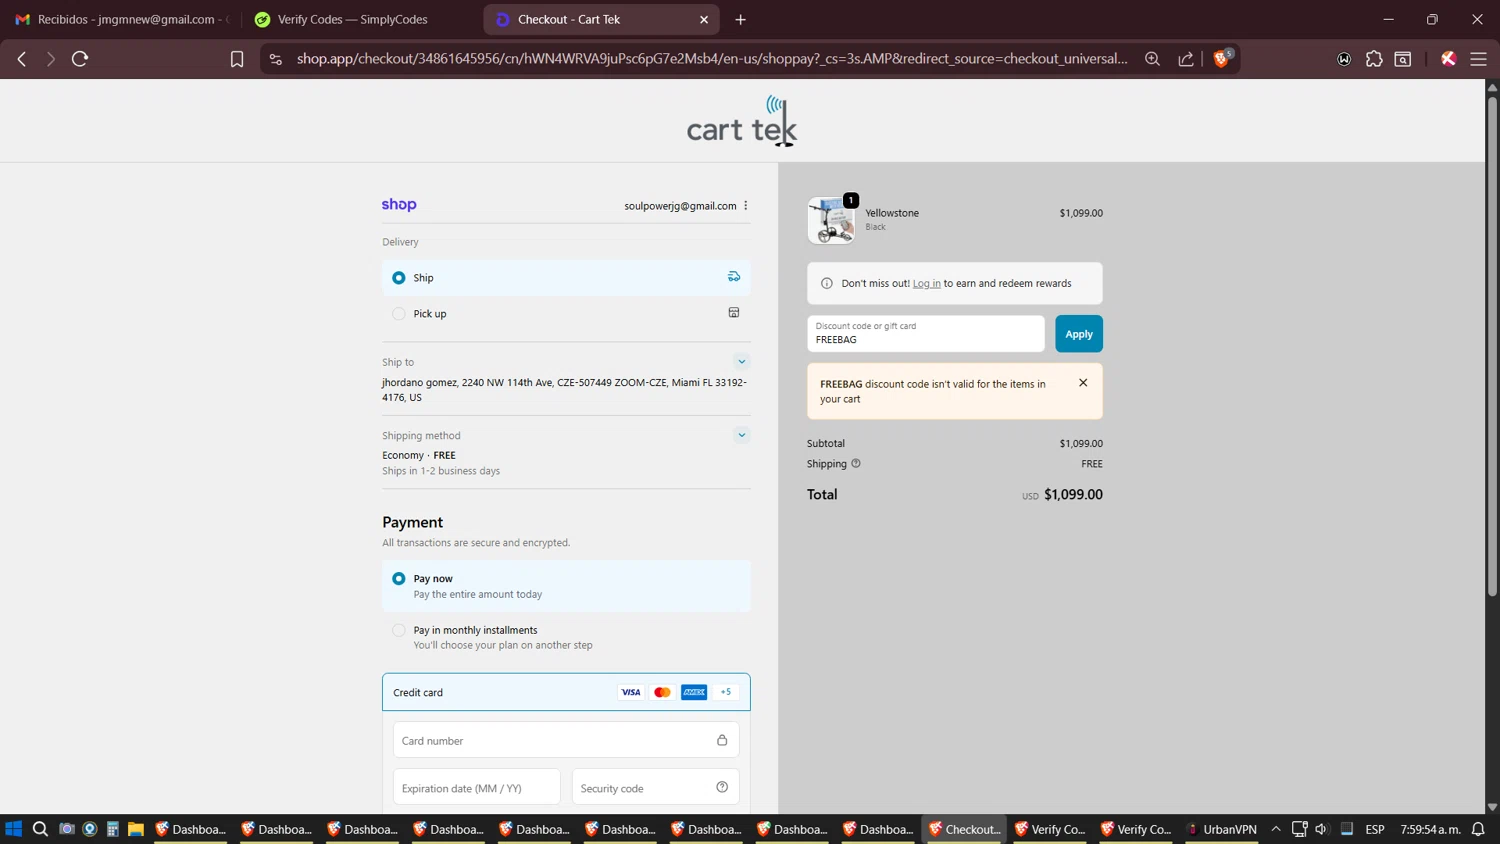This screenshot has width=1500, height=844.
Task: Open the Brave wallet icon
Action: [x=1344, y=59]
